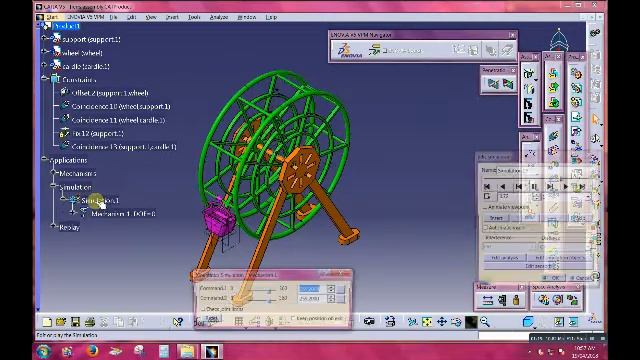The width and height of the screenshot is (640, 360).
Task: Click the Open file icon
Action: point(61,322)
